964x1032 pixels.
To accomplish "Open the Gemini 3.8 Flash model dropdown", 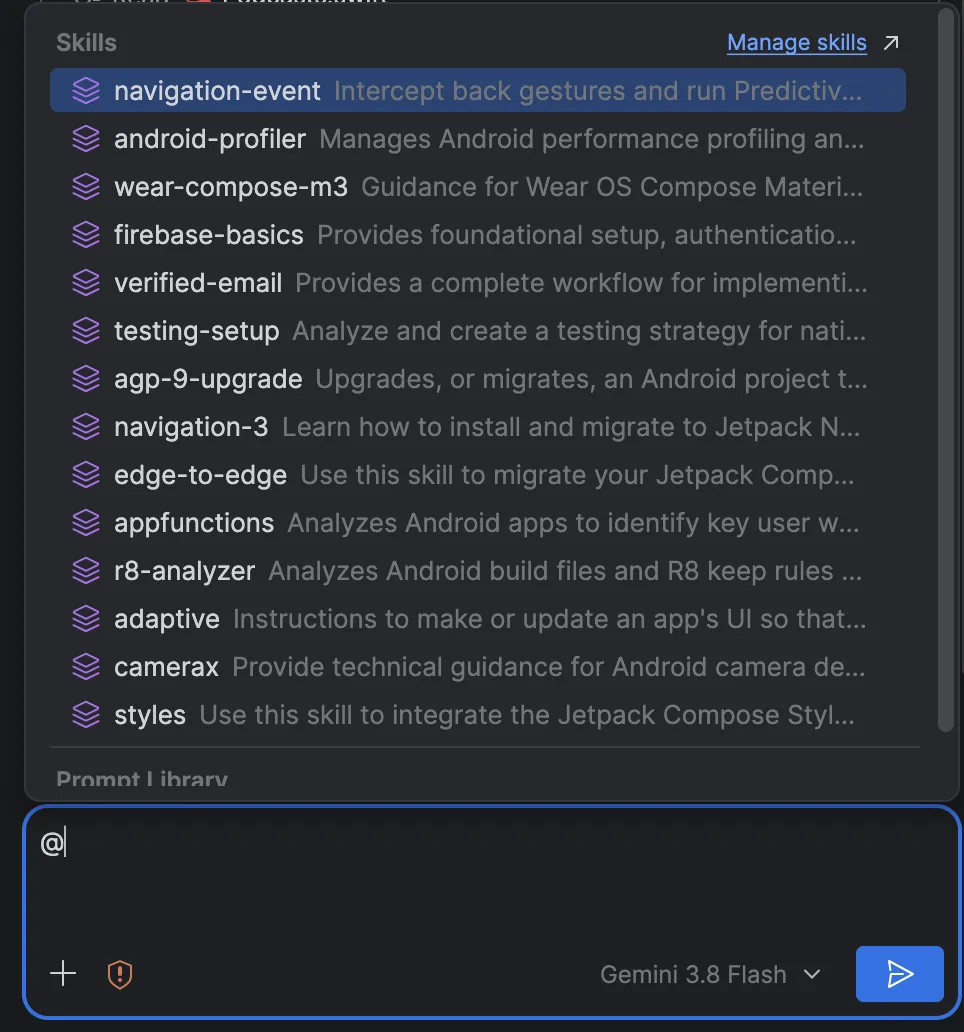I will (711, 974).
